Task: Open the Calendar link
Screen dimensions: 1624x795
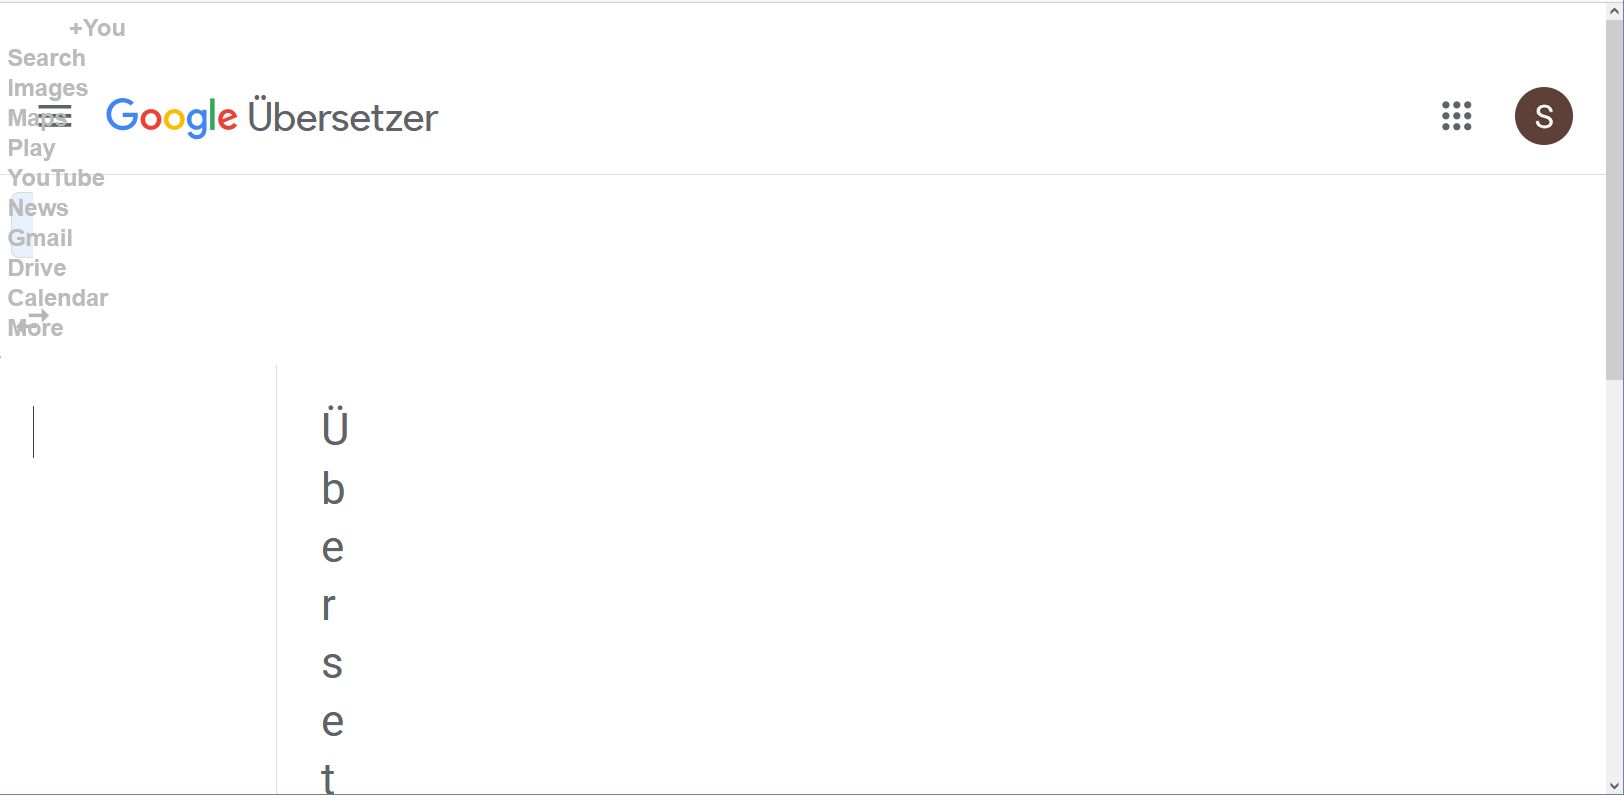Action: click(58, 298)
